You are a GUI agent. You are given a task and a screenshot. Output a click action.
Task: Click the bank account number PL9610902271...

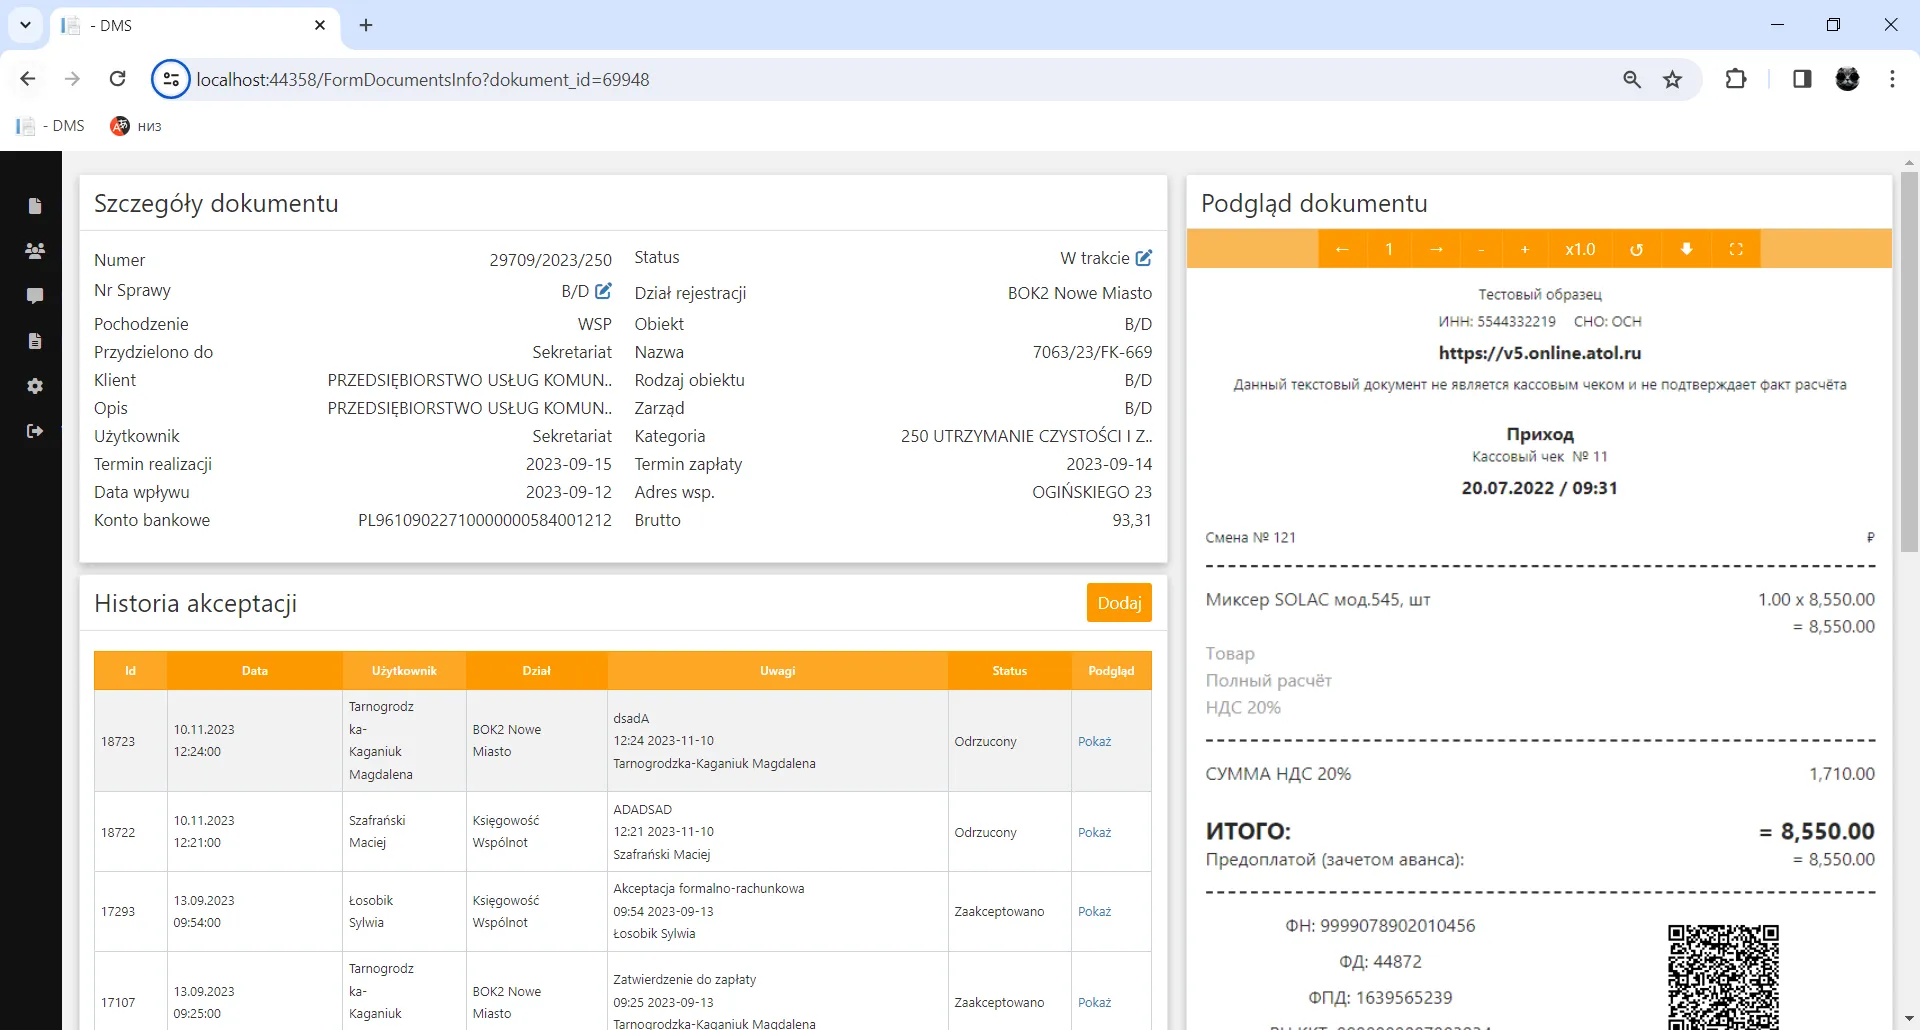pyautogui.click(x=484, y=520)
